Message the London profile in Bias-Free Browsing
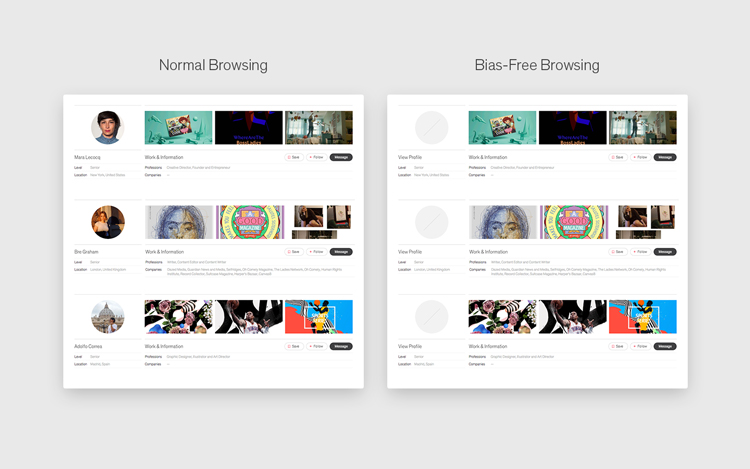Image resolution: width=750 pixels, height=469 pixels. (x=665, y=252)
